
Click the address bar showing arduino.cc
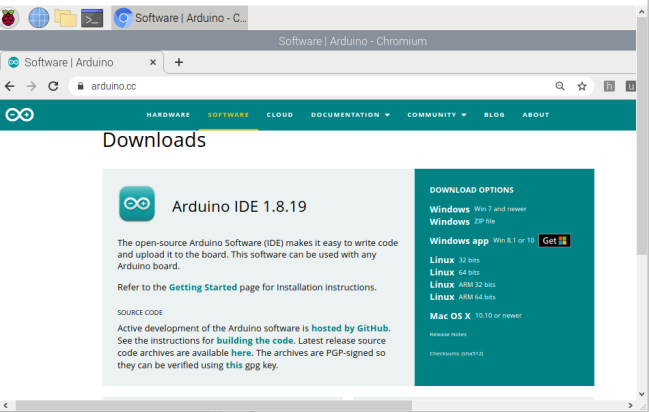click(300, 86)
